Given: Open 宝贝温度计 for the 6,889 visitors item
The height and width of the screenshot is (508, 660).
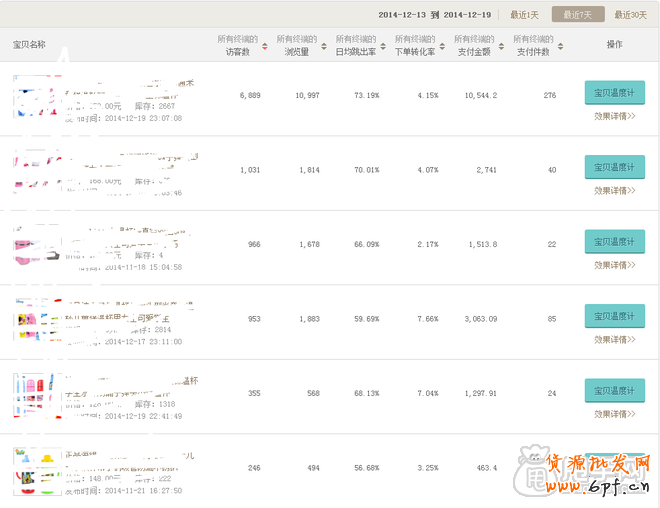Looking at the screenshot, I should coord(614,93).
